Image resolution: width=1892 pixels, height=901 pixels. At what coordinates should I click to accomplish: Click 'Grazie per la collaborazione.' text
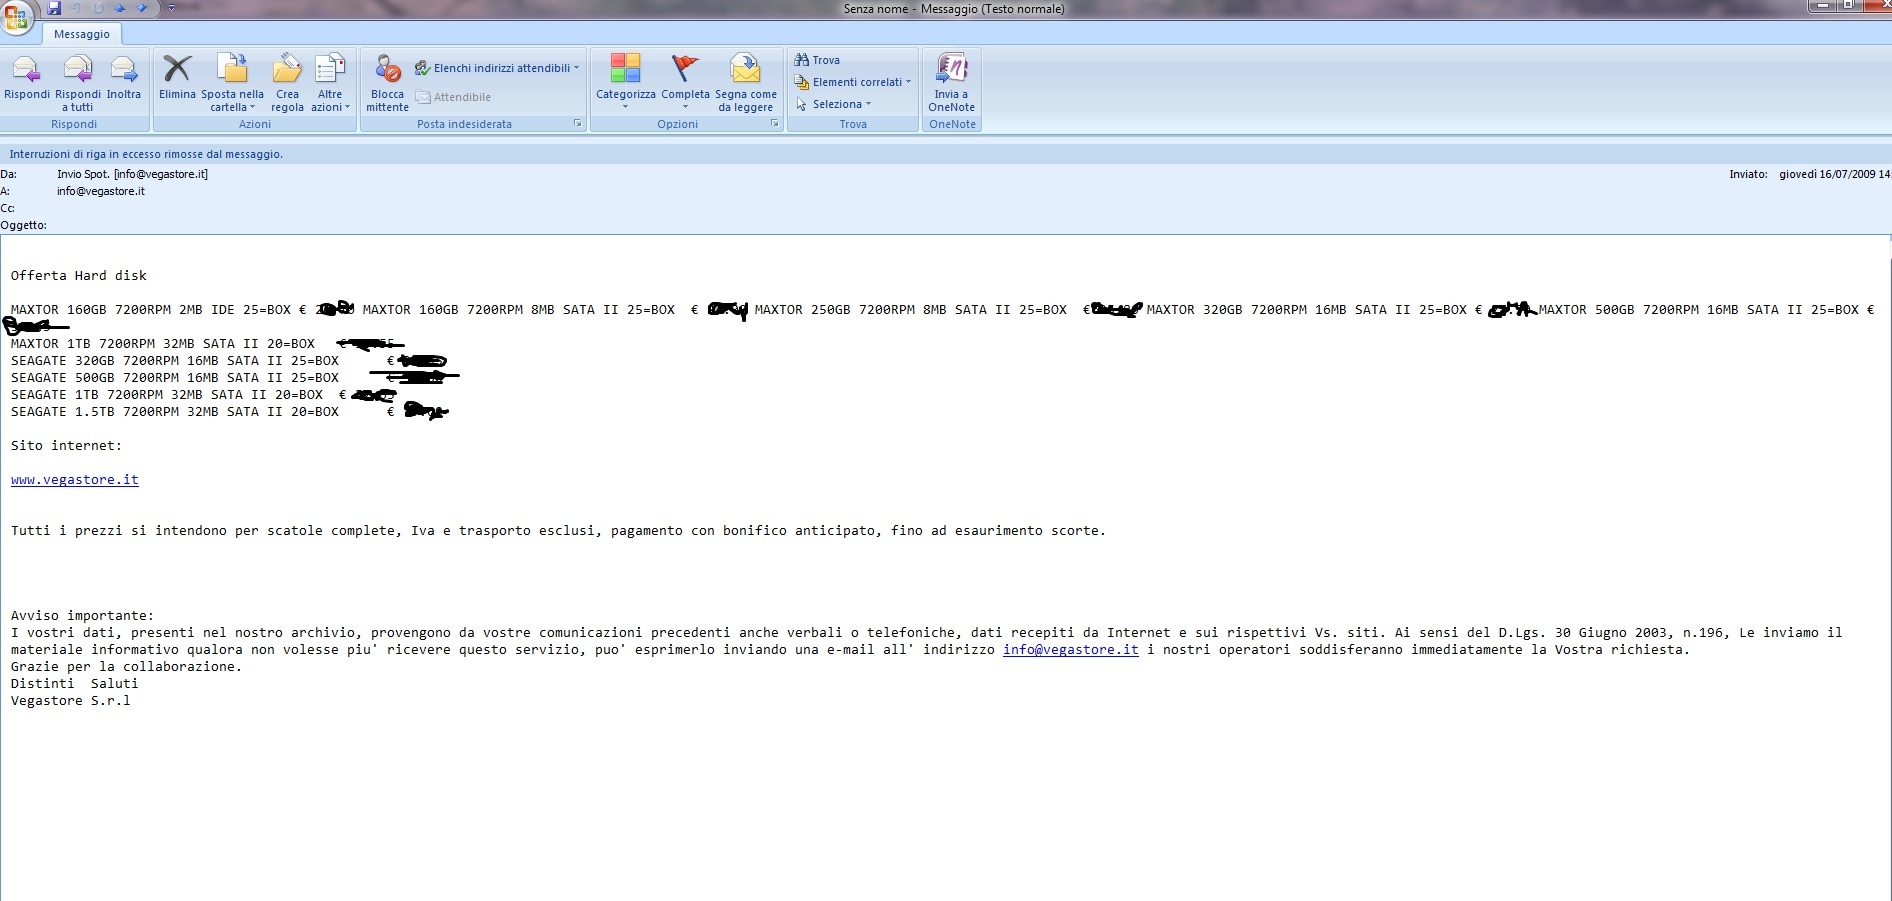coord(127,667)
